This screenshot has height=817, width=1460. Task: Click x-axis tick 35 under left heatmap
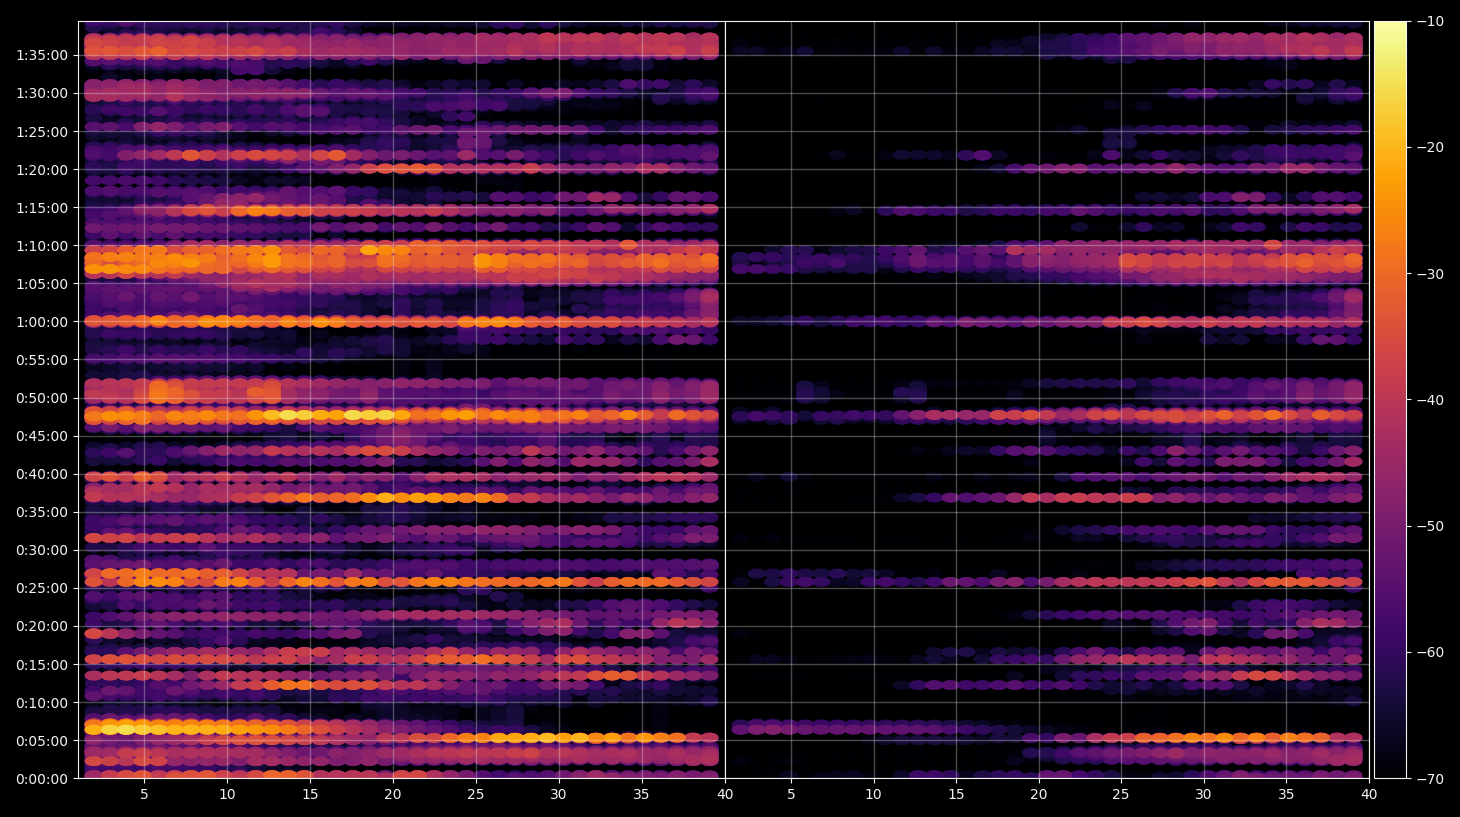[x=641, y=795]
